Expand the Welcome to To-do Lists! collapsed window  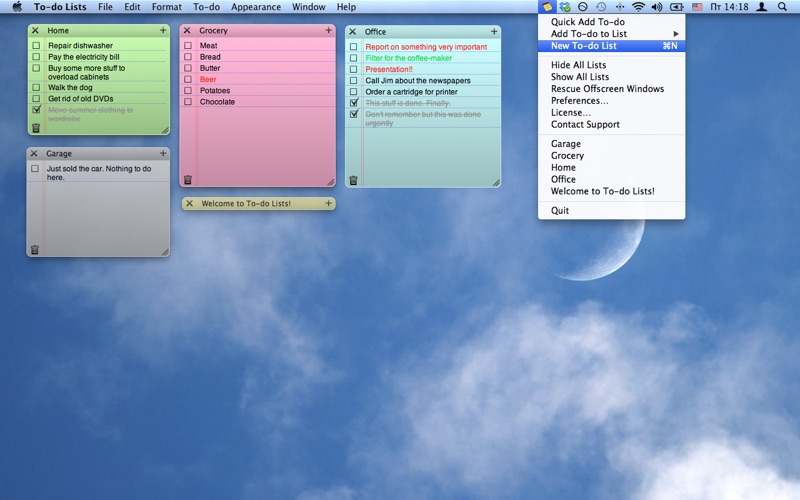(x=258, y=204)
